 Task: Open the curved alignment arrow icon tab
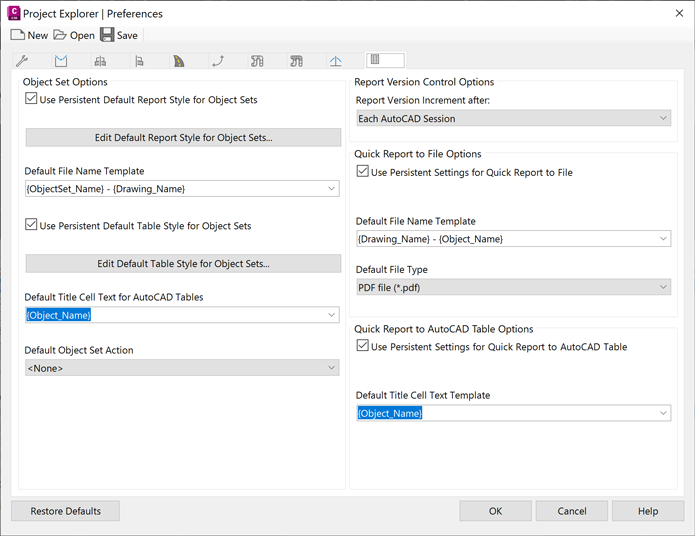218,61
